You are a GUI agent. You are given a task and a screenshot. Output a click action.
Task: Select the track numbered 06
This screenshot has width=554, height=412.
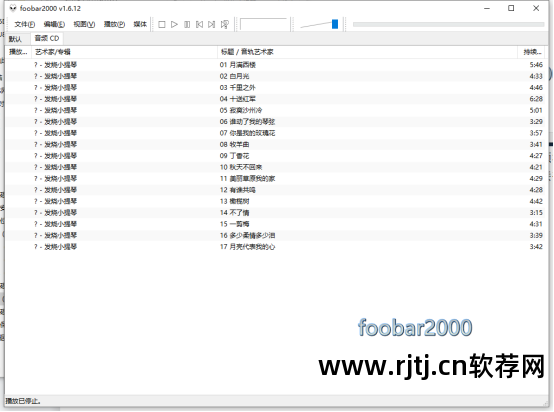275,122
